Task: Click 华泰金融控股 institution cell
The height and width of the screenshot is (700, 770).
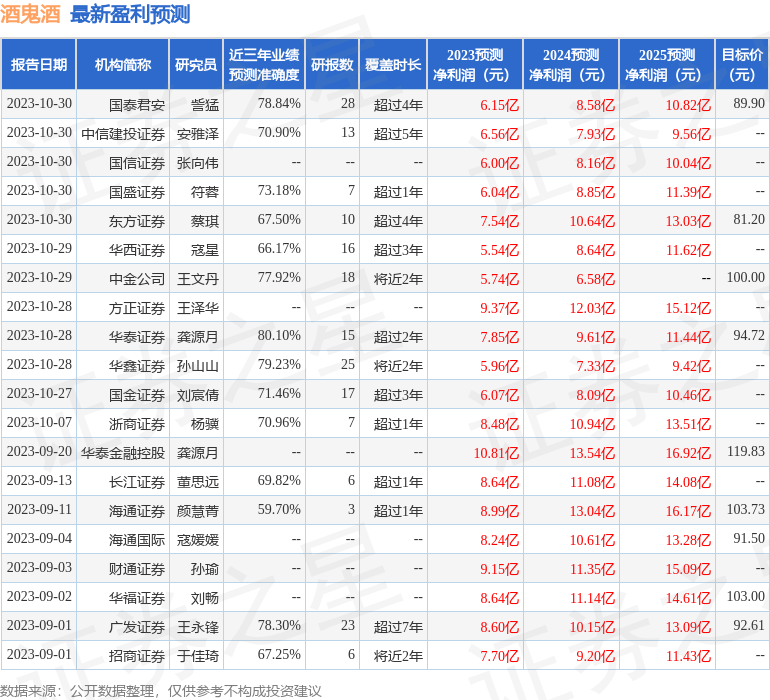Action: point(123,452)
